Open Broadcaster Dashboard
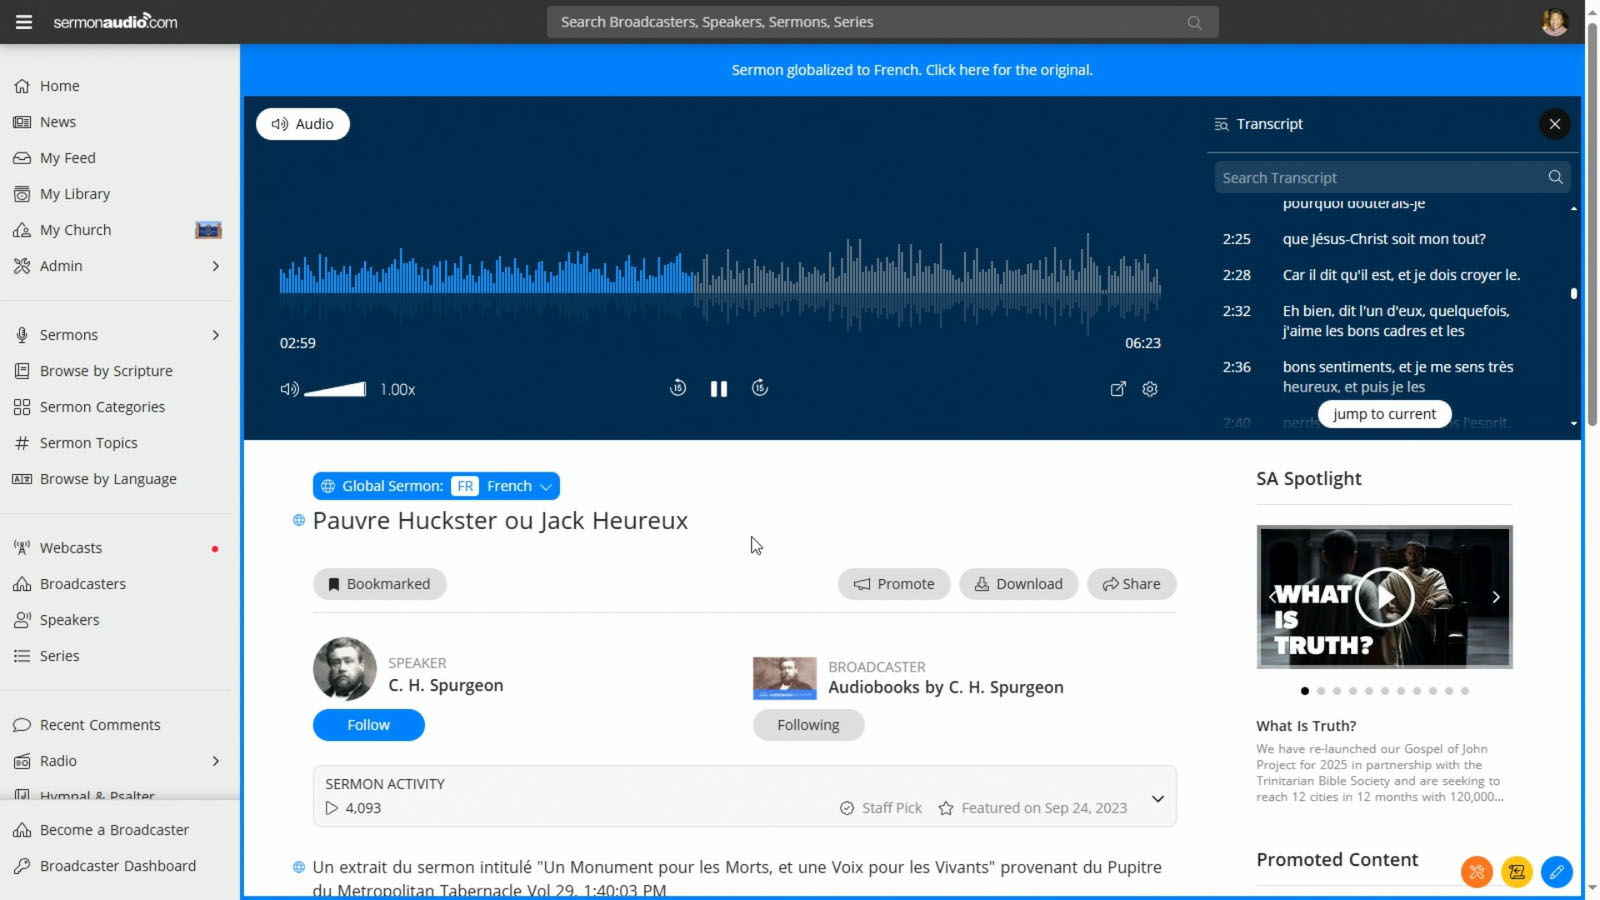Viewport: 1600px width, 900px height. (120, 866)
